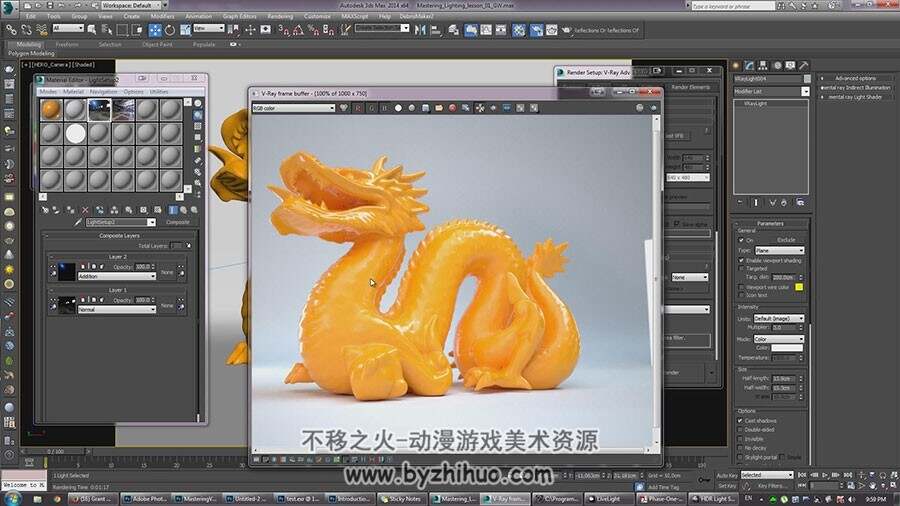Open Navigation menu in Material Editor

(x=103, y=92)
